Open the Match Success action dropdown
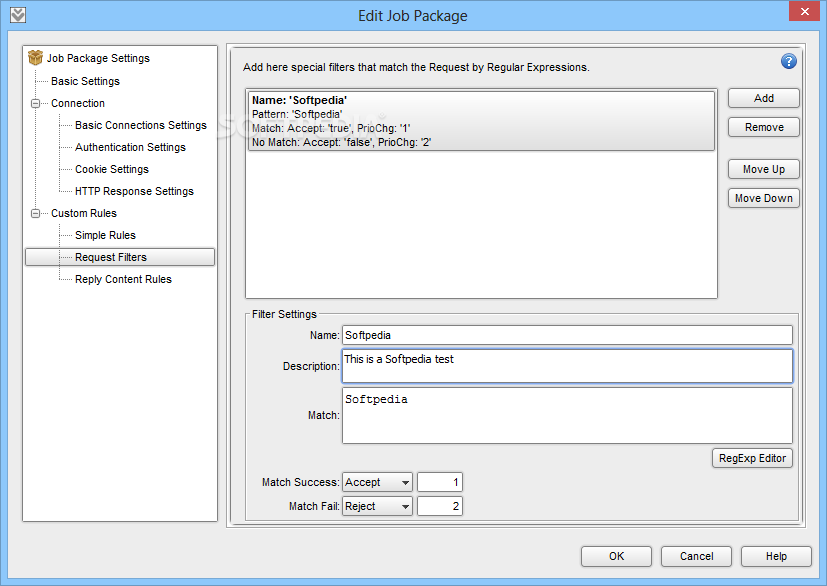 tap(377, 482)
